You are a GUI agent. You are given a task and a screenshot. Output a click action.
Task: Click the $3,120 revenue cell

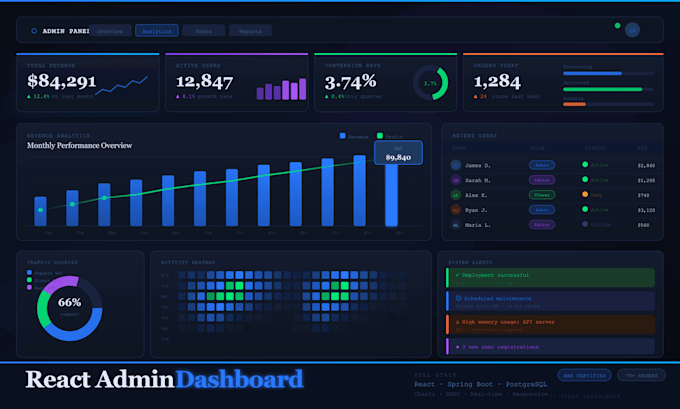pos(646,210)
